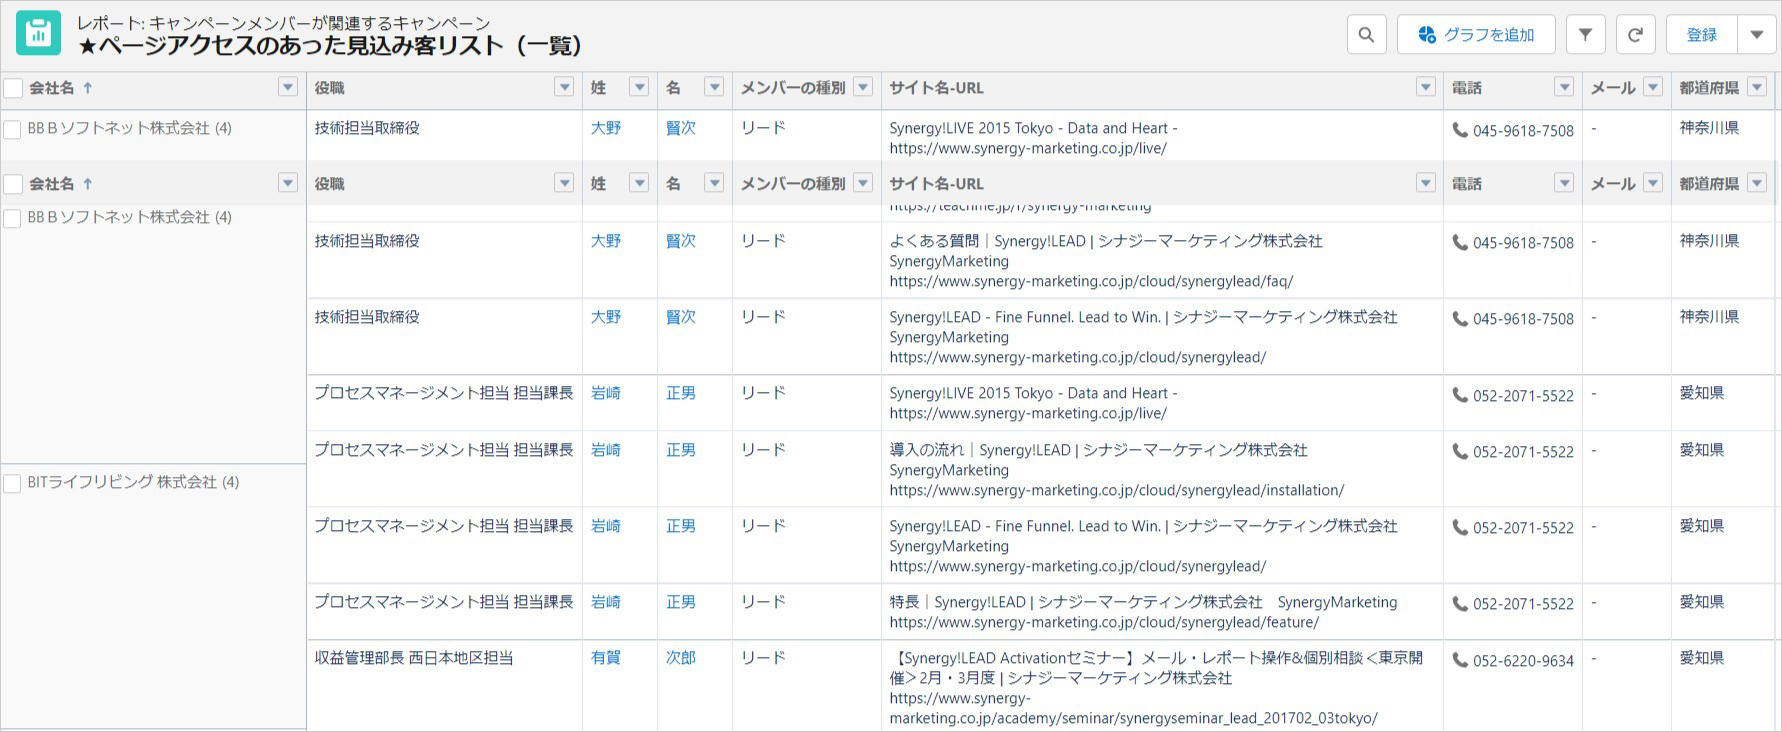This screenshot has width=1782, height=732.
Task: Click リード in the 有賀 次郎 row
Action: coord(763,658)
